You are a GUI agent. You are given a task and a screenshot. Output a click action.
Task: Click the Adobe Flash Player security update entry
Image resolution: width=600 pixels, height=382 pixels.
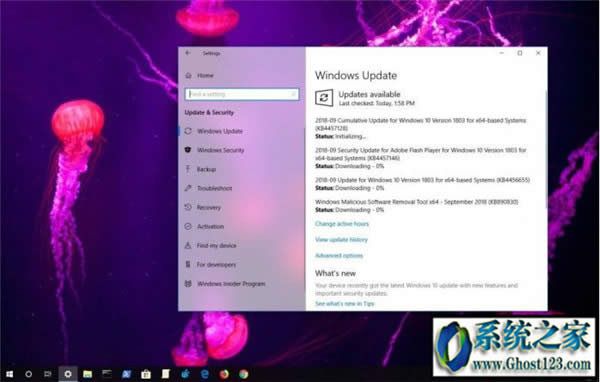(421, 158)
